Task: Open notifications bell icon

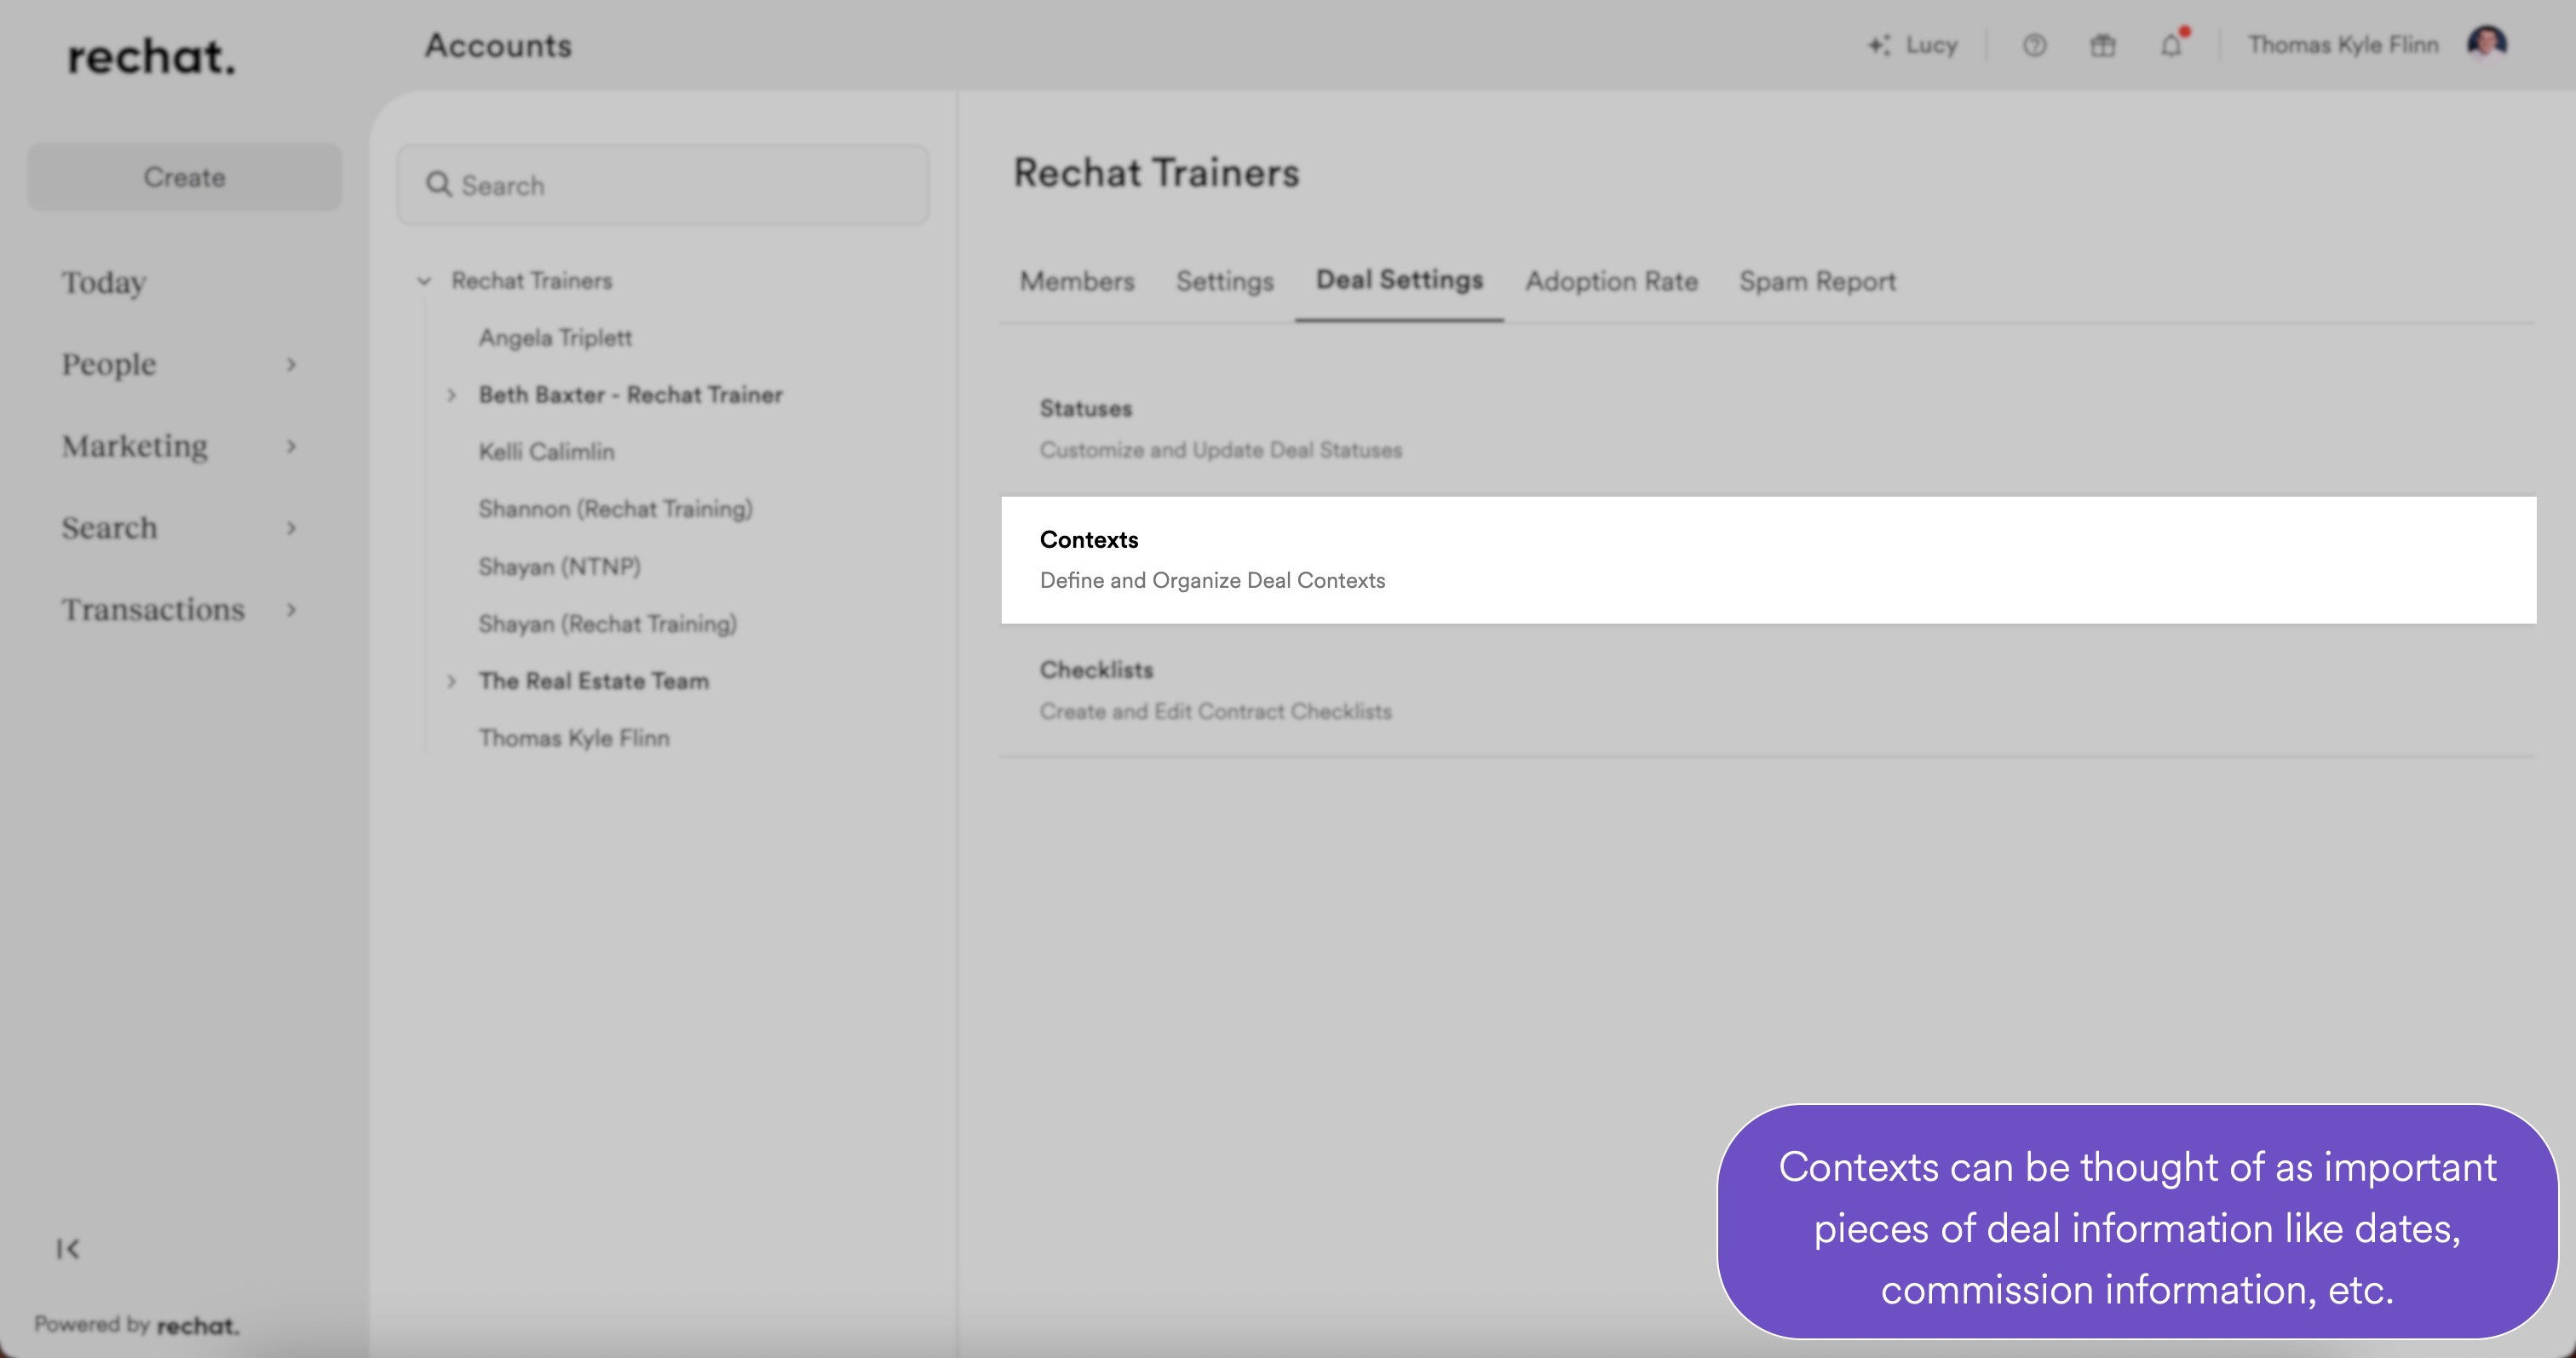Action: tap(2171, 46)
